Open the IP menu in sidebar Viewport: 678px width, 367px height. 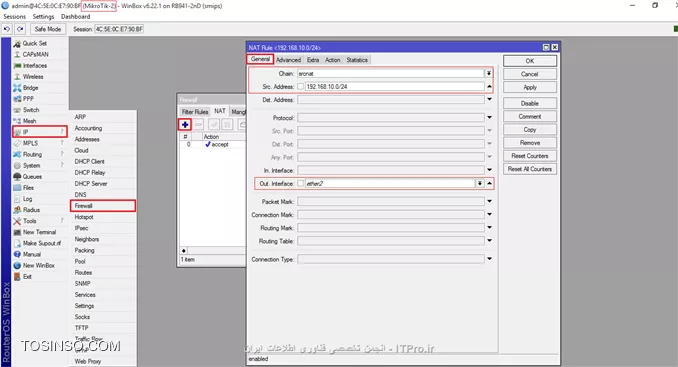(x=40, y=132)
